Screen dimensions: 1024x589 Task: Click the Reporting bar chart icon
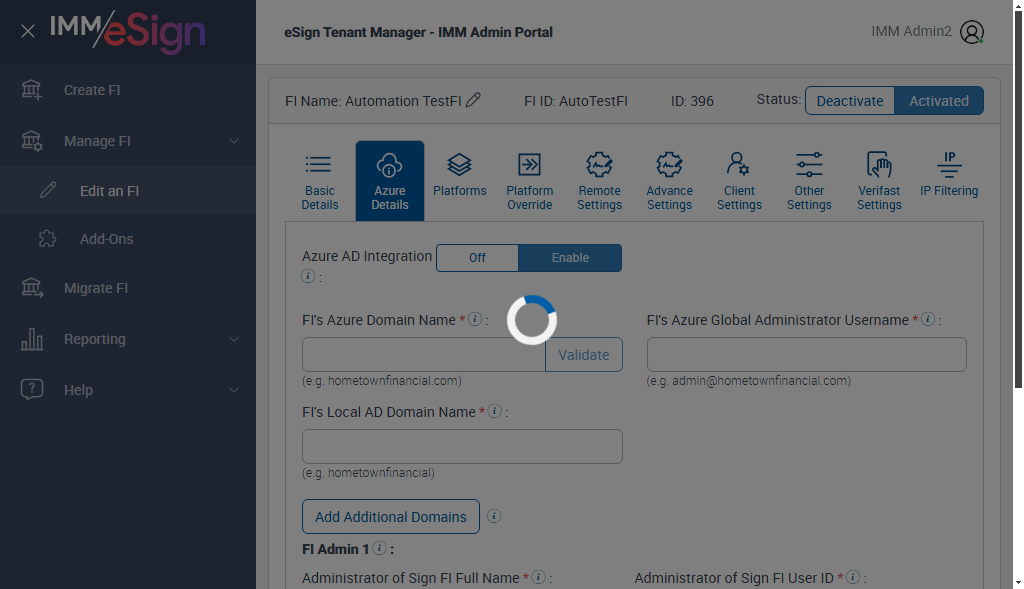click(x=31, y=338)
